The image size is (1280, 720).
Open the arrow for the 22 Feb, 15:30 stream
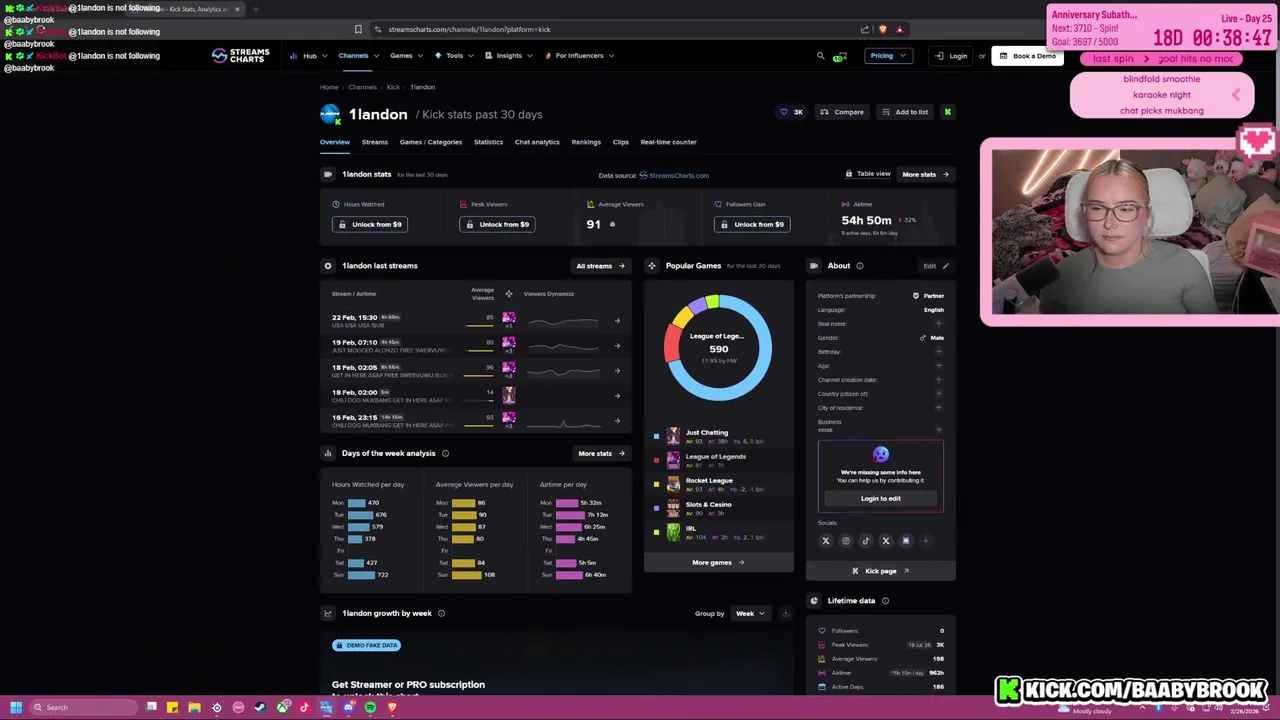point(617,321)
